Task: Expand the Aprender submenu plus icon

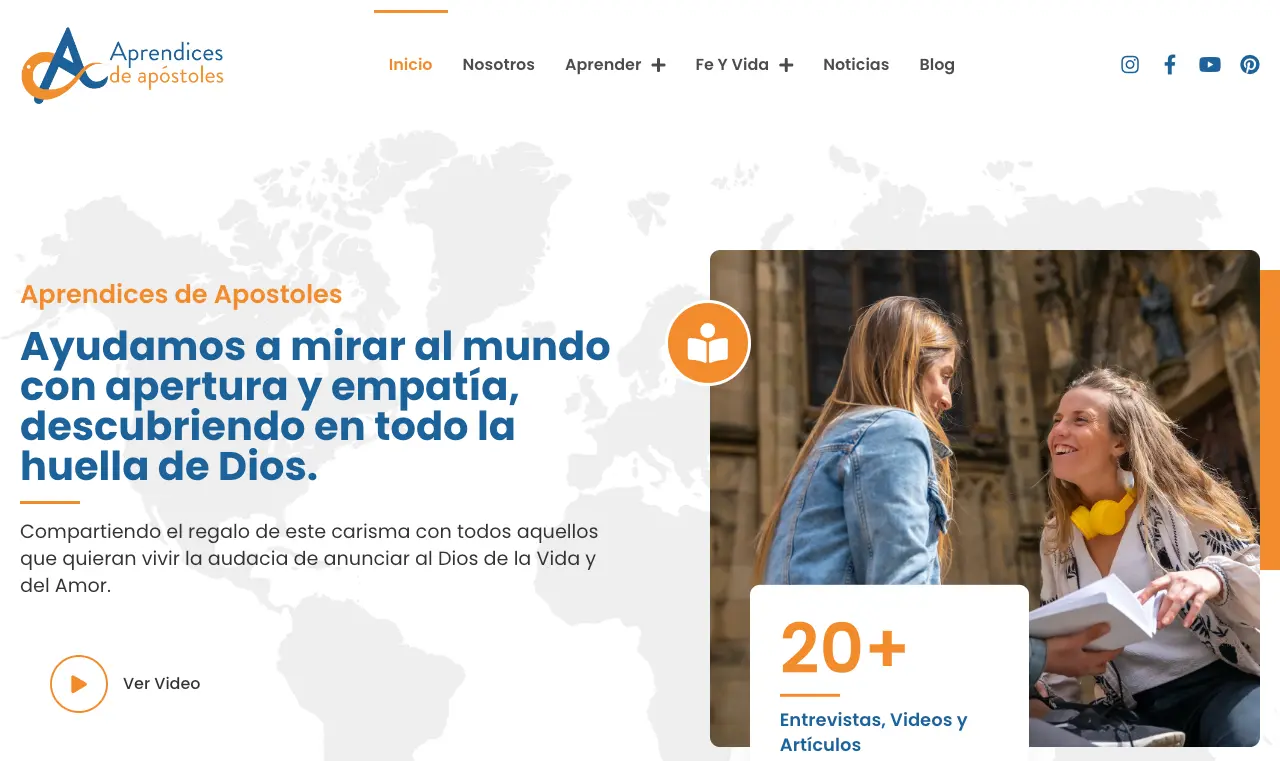Action: pos(658,65)
